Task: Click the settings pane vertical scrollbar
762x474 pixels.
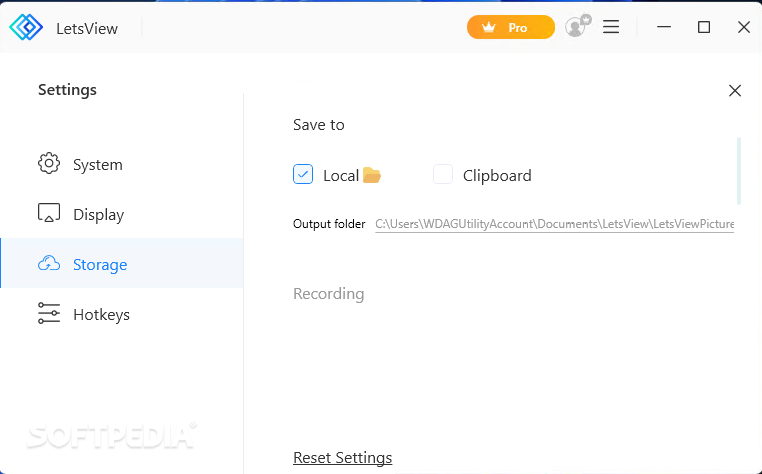Action: pos(739,171)
